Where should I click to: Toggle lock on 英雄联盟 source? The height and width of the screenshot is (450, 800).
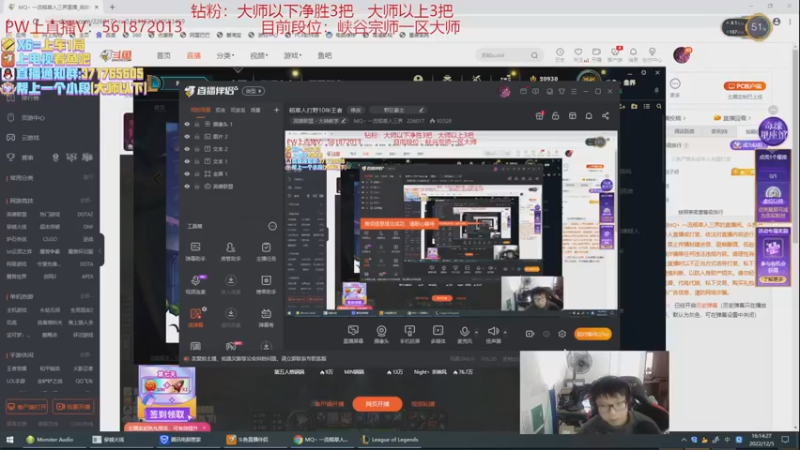click(197, 186)
